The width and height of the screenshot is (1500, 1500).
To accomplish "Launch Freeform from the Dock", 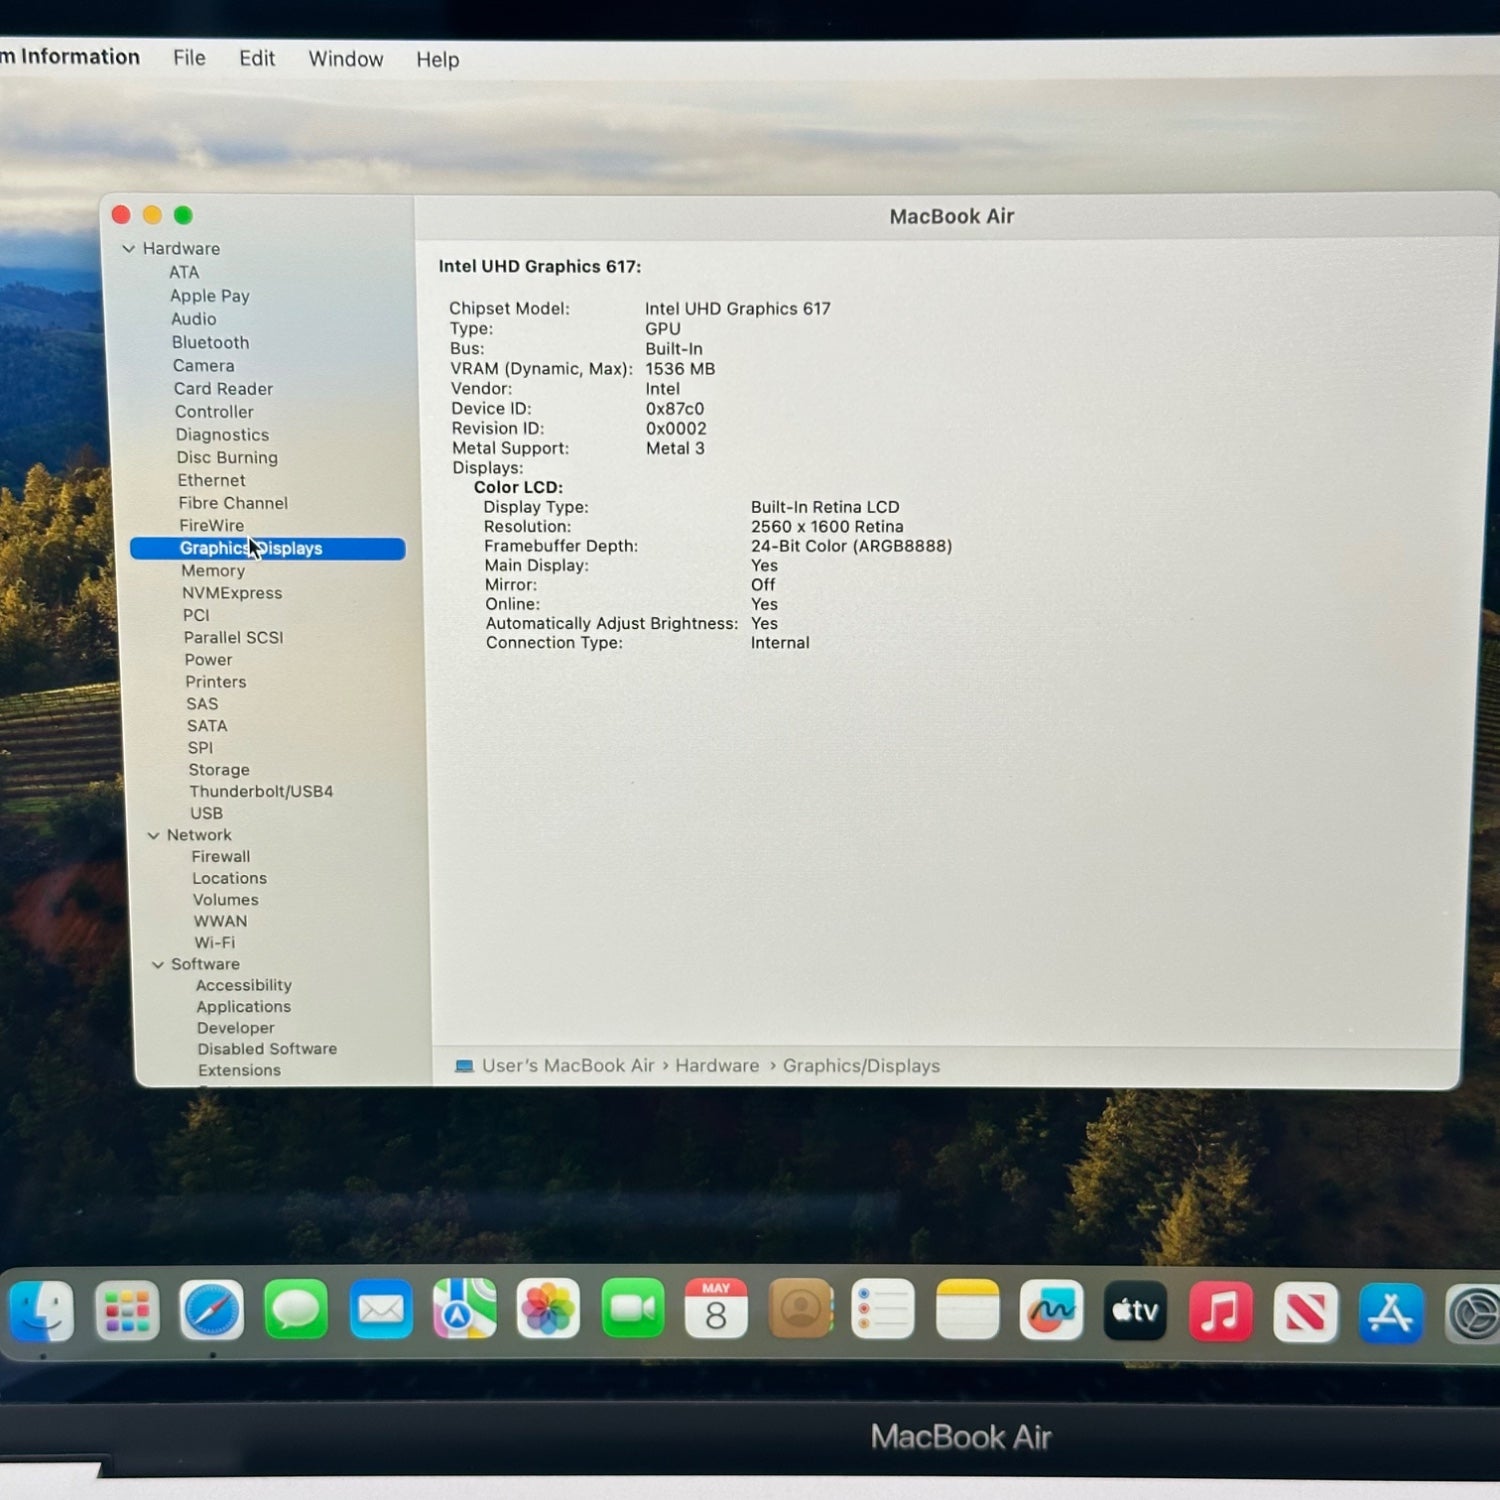I will 1051,1310.
